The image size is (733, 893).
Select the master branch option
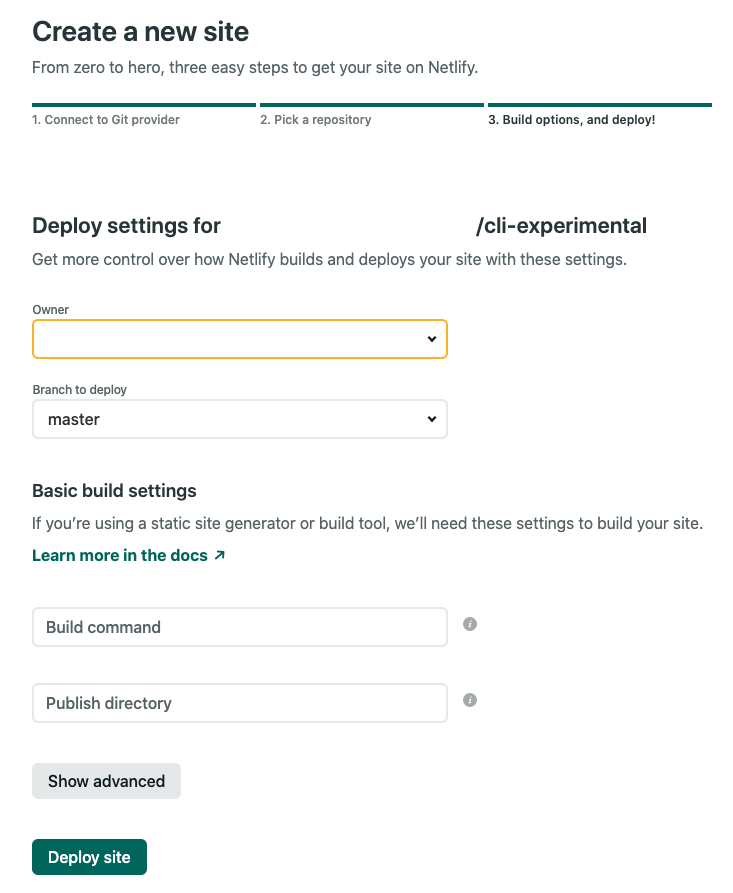[74, 419]
